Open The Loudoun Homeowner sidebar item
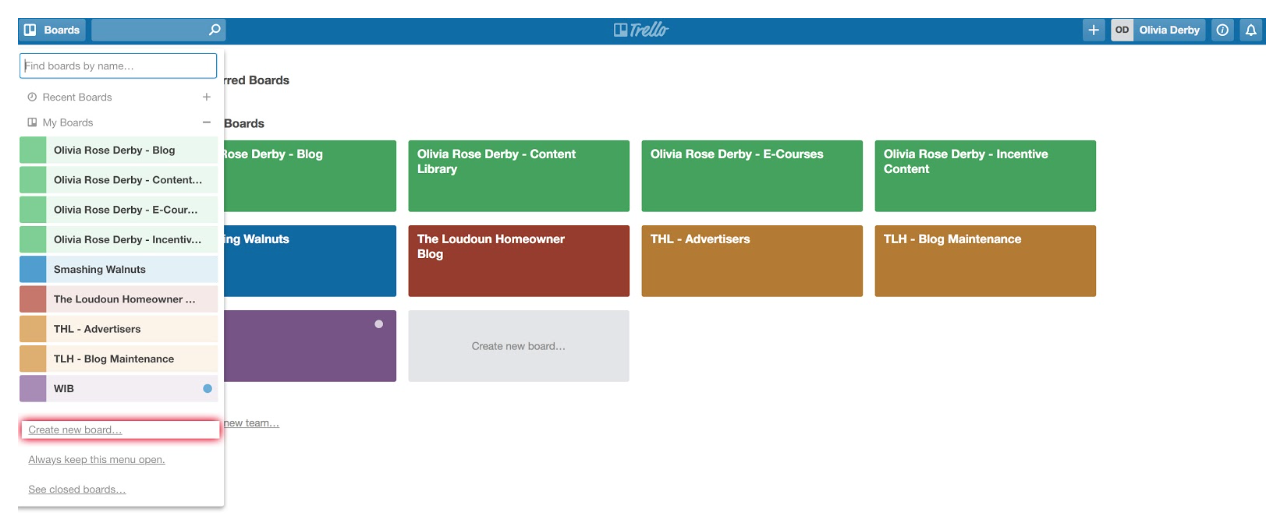The image size is (1280, 526). pos(118,299)
